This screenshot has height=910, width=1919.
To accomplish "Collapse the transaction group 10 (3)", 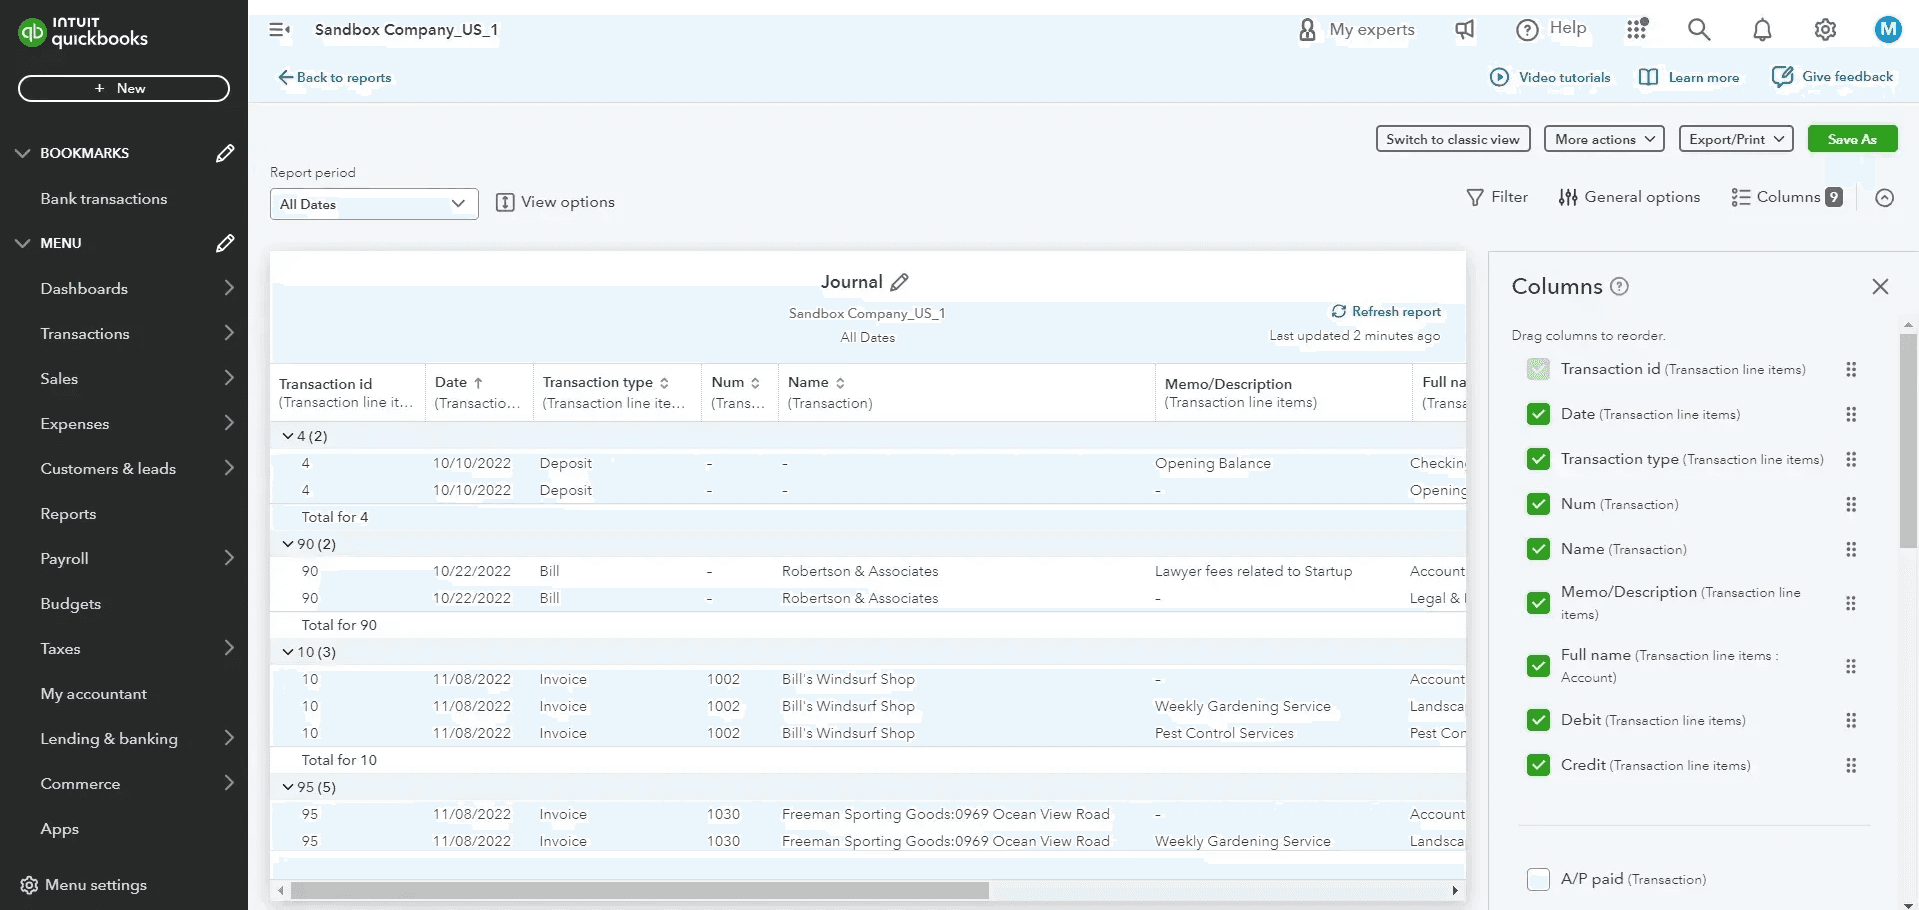I will [288, 652].
